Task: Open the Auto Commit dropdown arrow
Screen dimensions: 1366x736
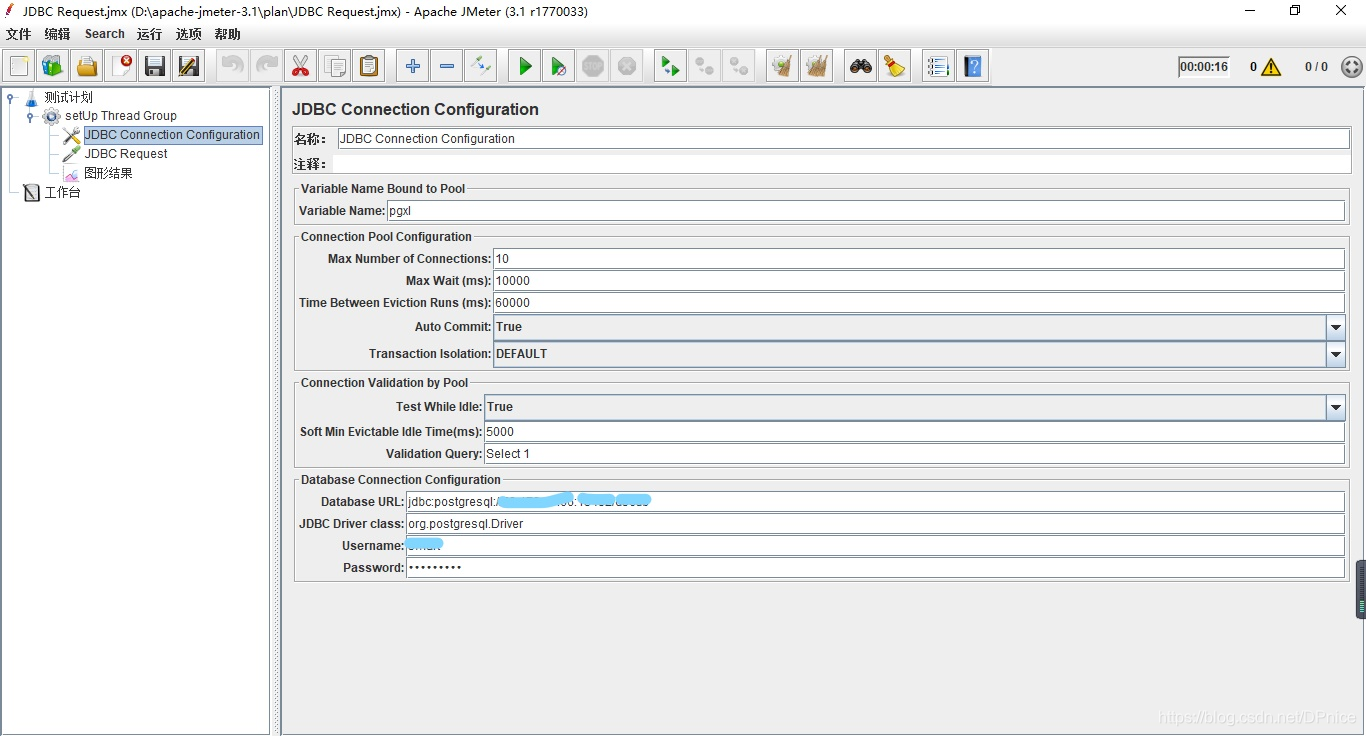Action: 1336,327
